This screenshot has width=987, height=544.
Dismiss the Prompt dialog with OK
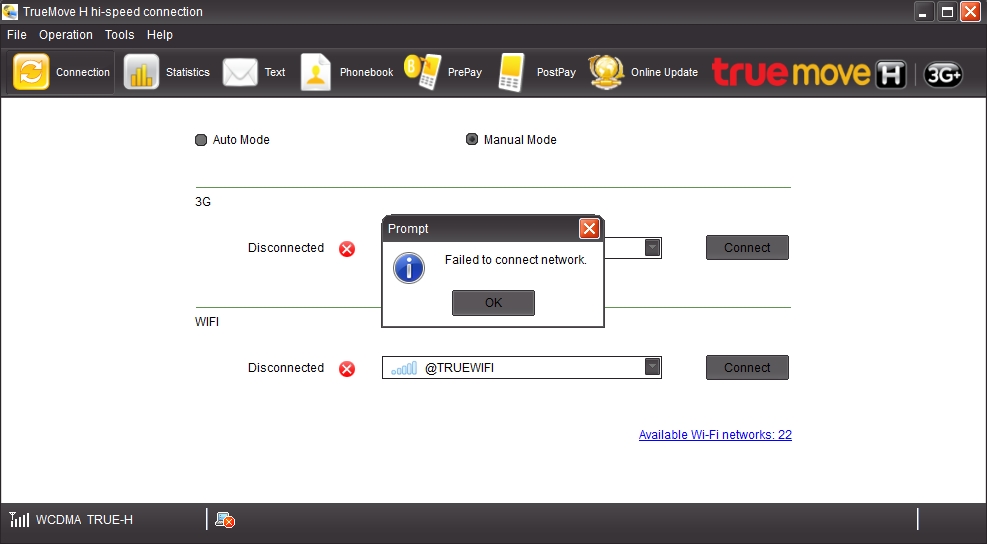point(494,303)
